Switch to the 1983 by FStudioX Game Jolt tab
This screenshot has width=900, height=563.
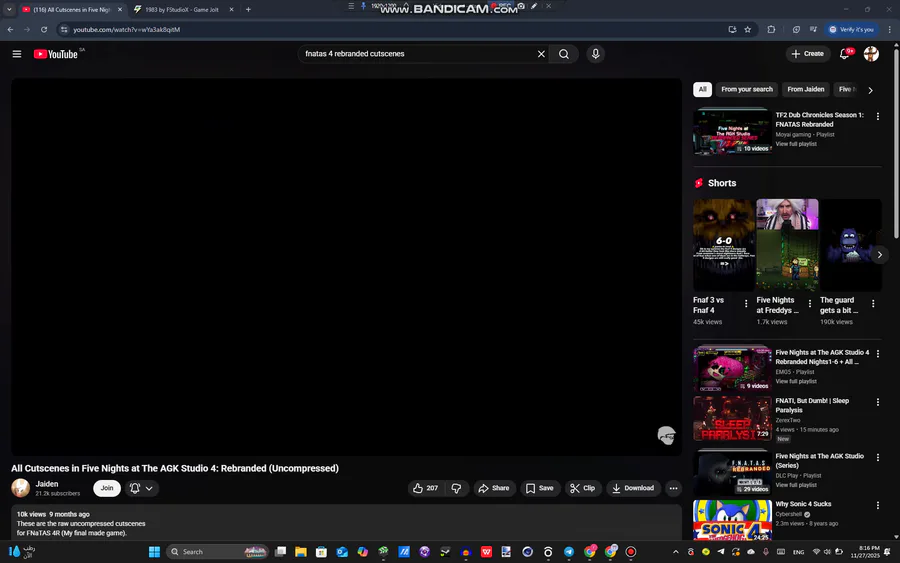(x=182, y=9)
